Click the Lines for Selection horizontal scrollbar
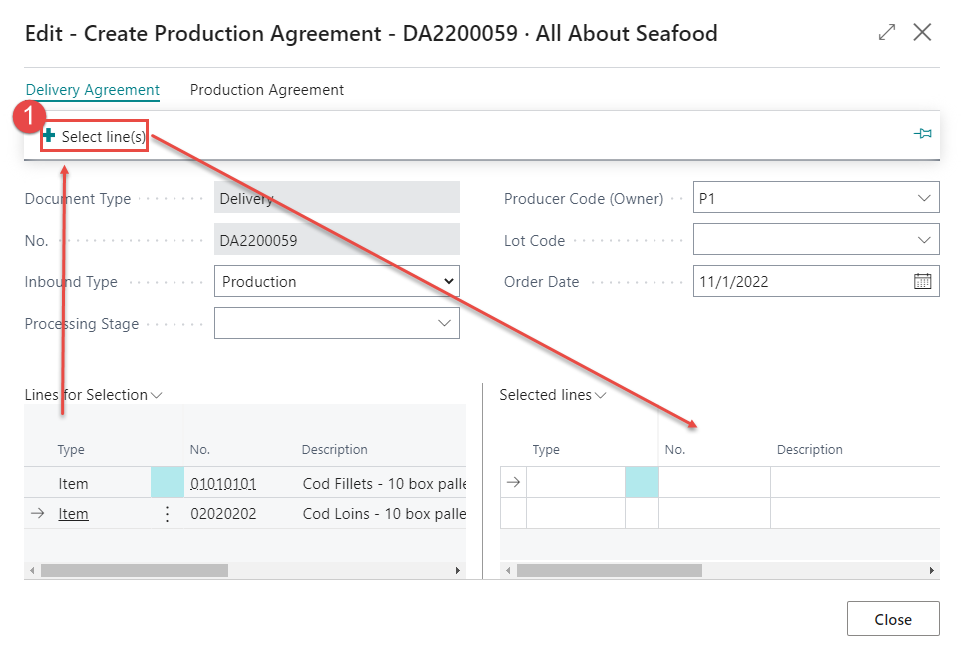The height and width of the screenshot is (661, 963). point(245,571)
